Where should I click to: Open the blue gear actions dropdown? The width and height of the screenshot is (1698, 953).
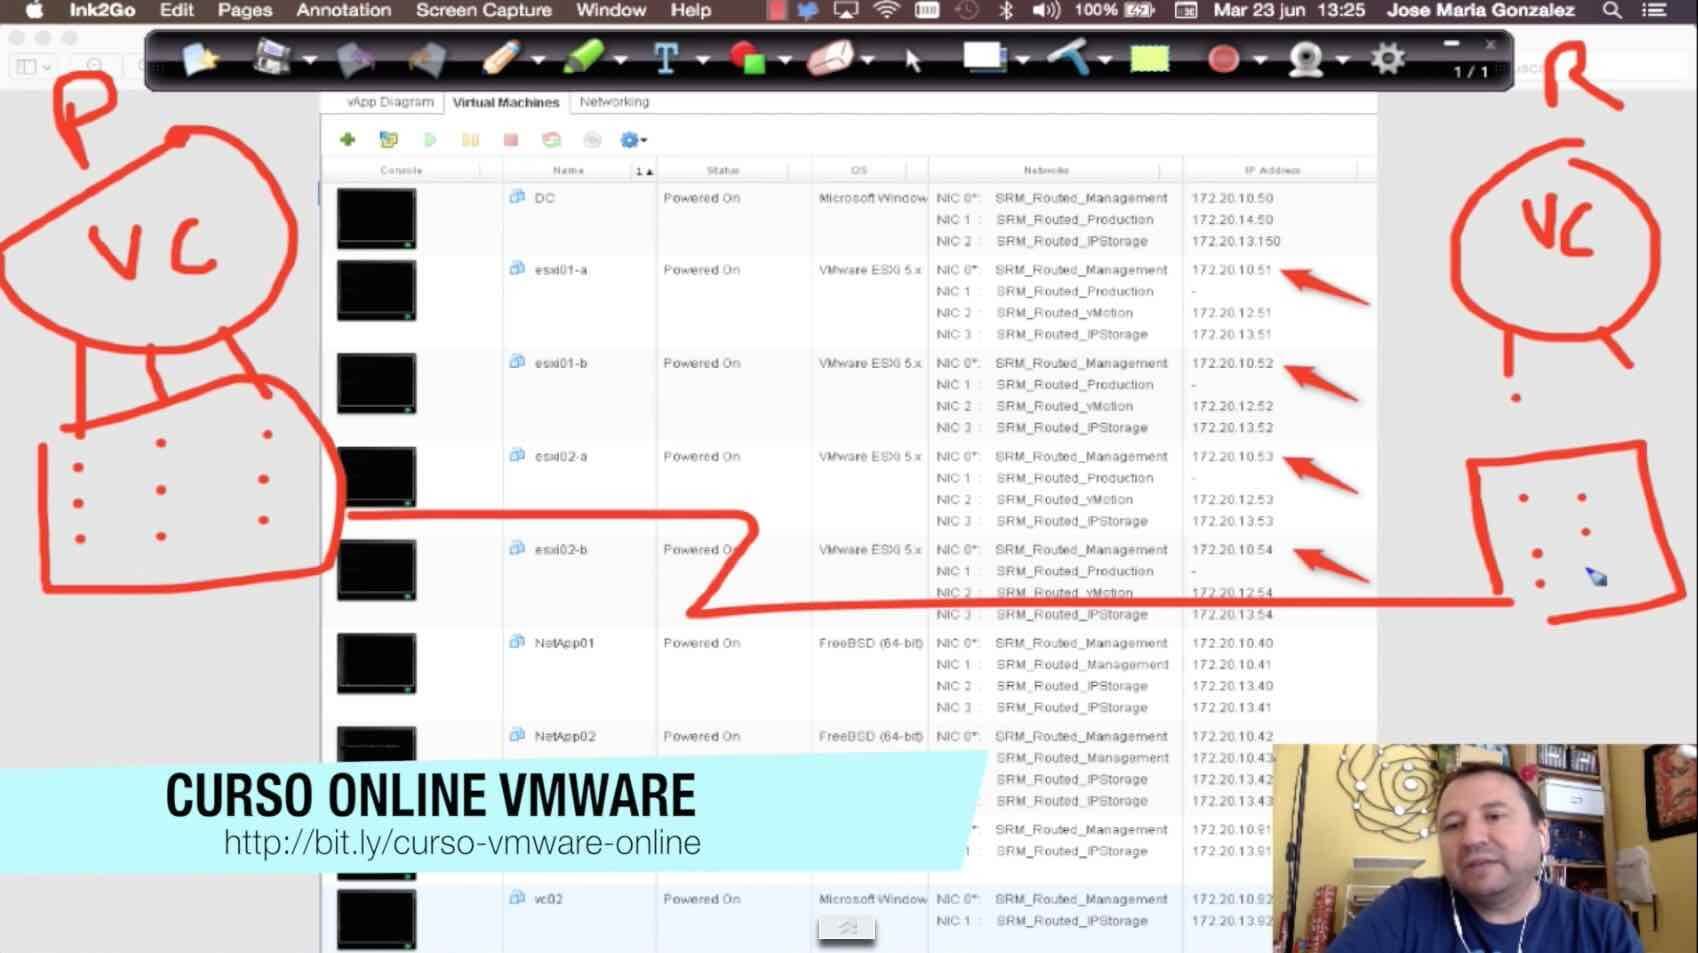pos(633,140)
